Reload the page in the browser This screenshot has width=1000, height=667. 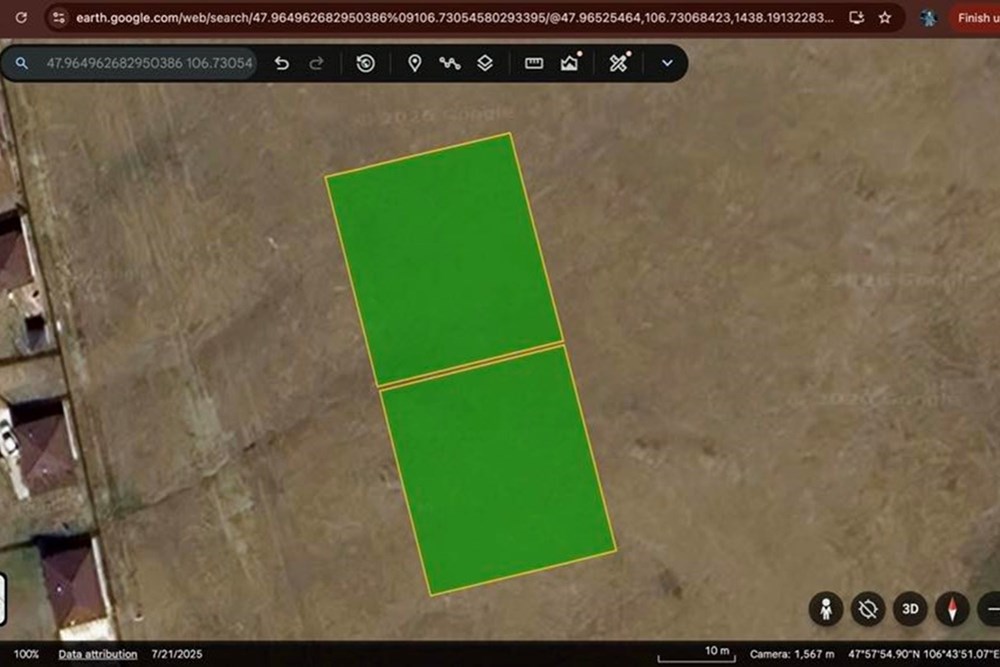point(21,18)
